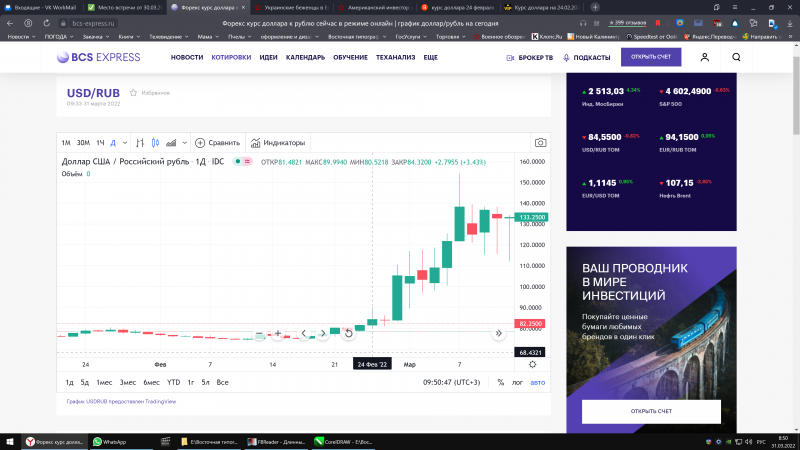Screen dimensions: 800x450
Task: Take a chart snapshot with camera icon
Action: [540, 142]
